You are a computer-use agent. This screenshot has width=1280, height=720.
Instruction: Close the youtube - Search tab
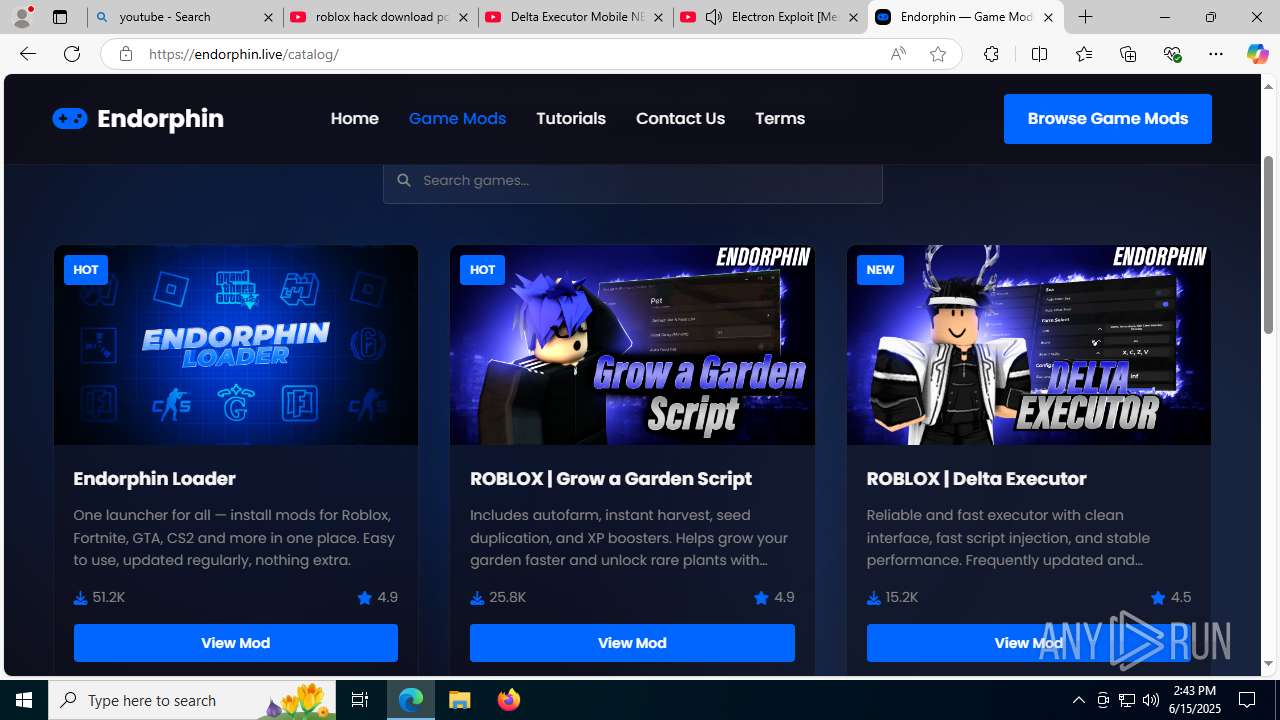coord(268,17)
